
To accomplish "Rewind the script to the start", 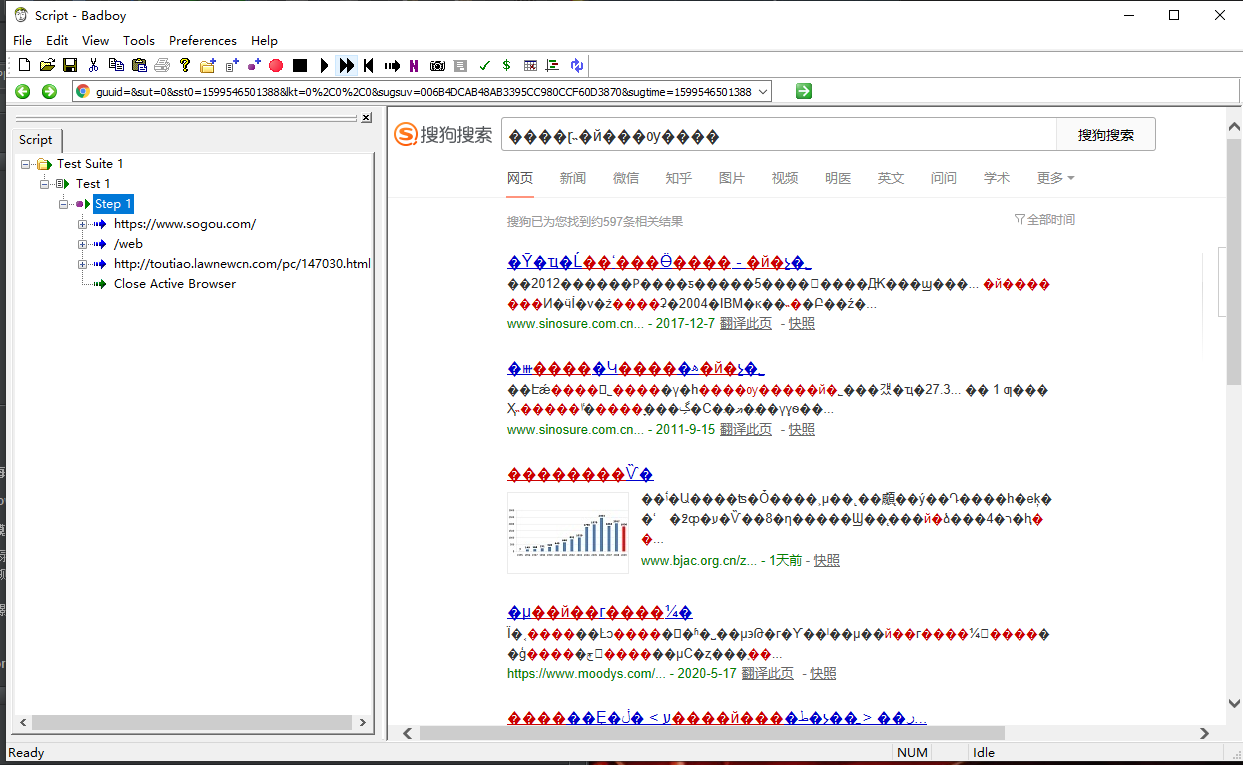I will click(369, 65).
